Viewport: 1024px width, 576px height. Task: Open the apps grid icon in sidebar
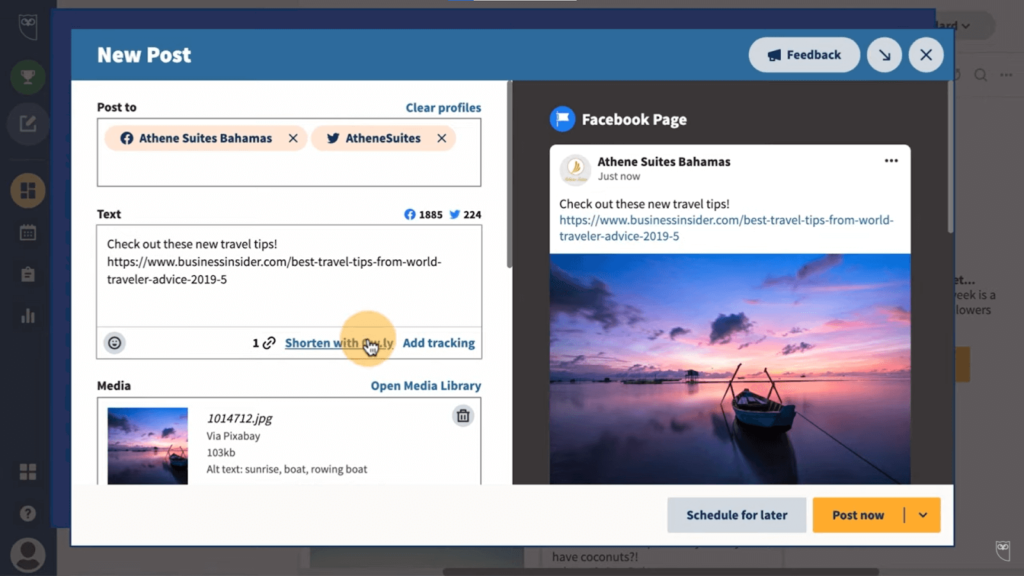click(27, 472)
